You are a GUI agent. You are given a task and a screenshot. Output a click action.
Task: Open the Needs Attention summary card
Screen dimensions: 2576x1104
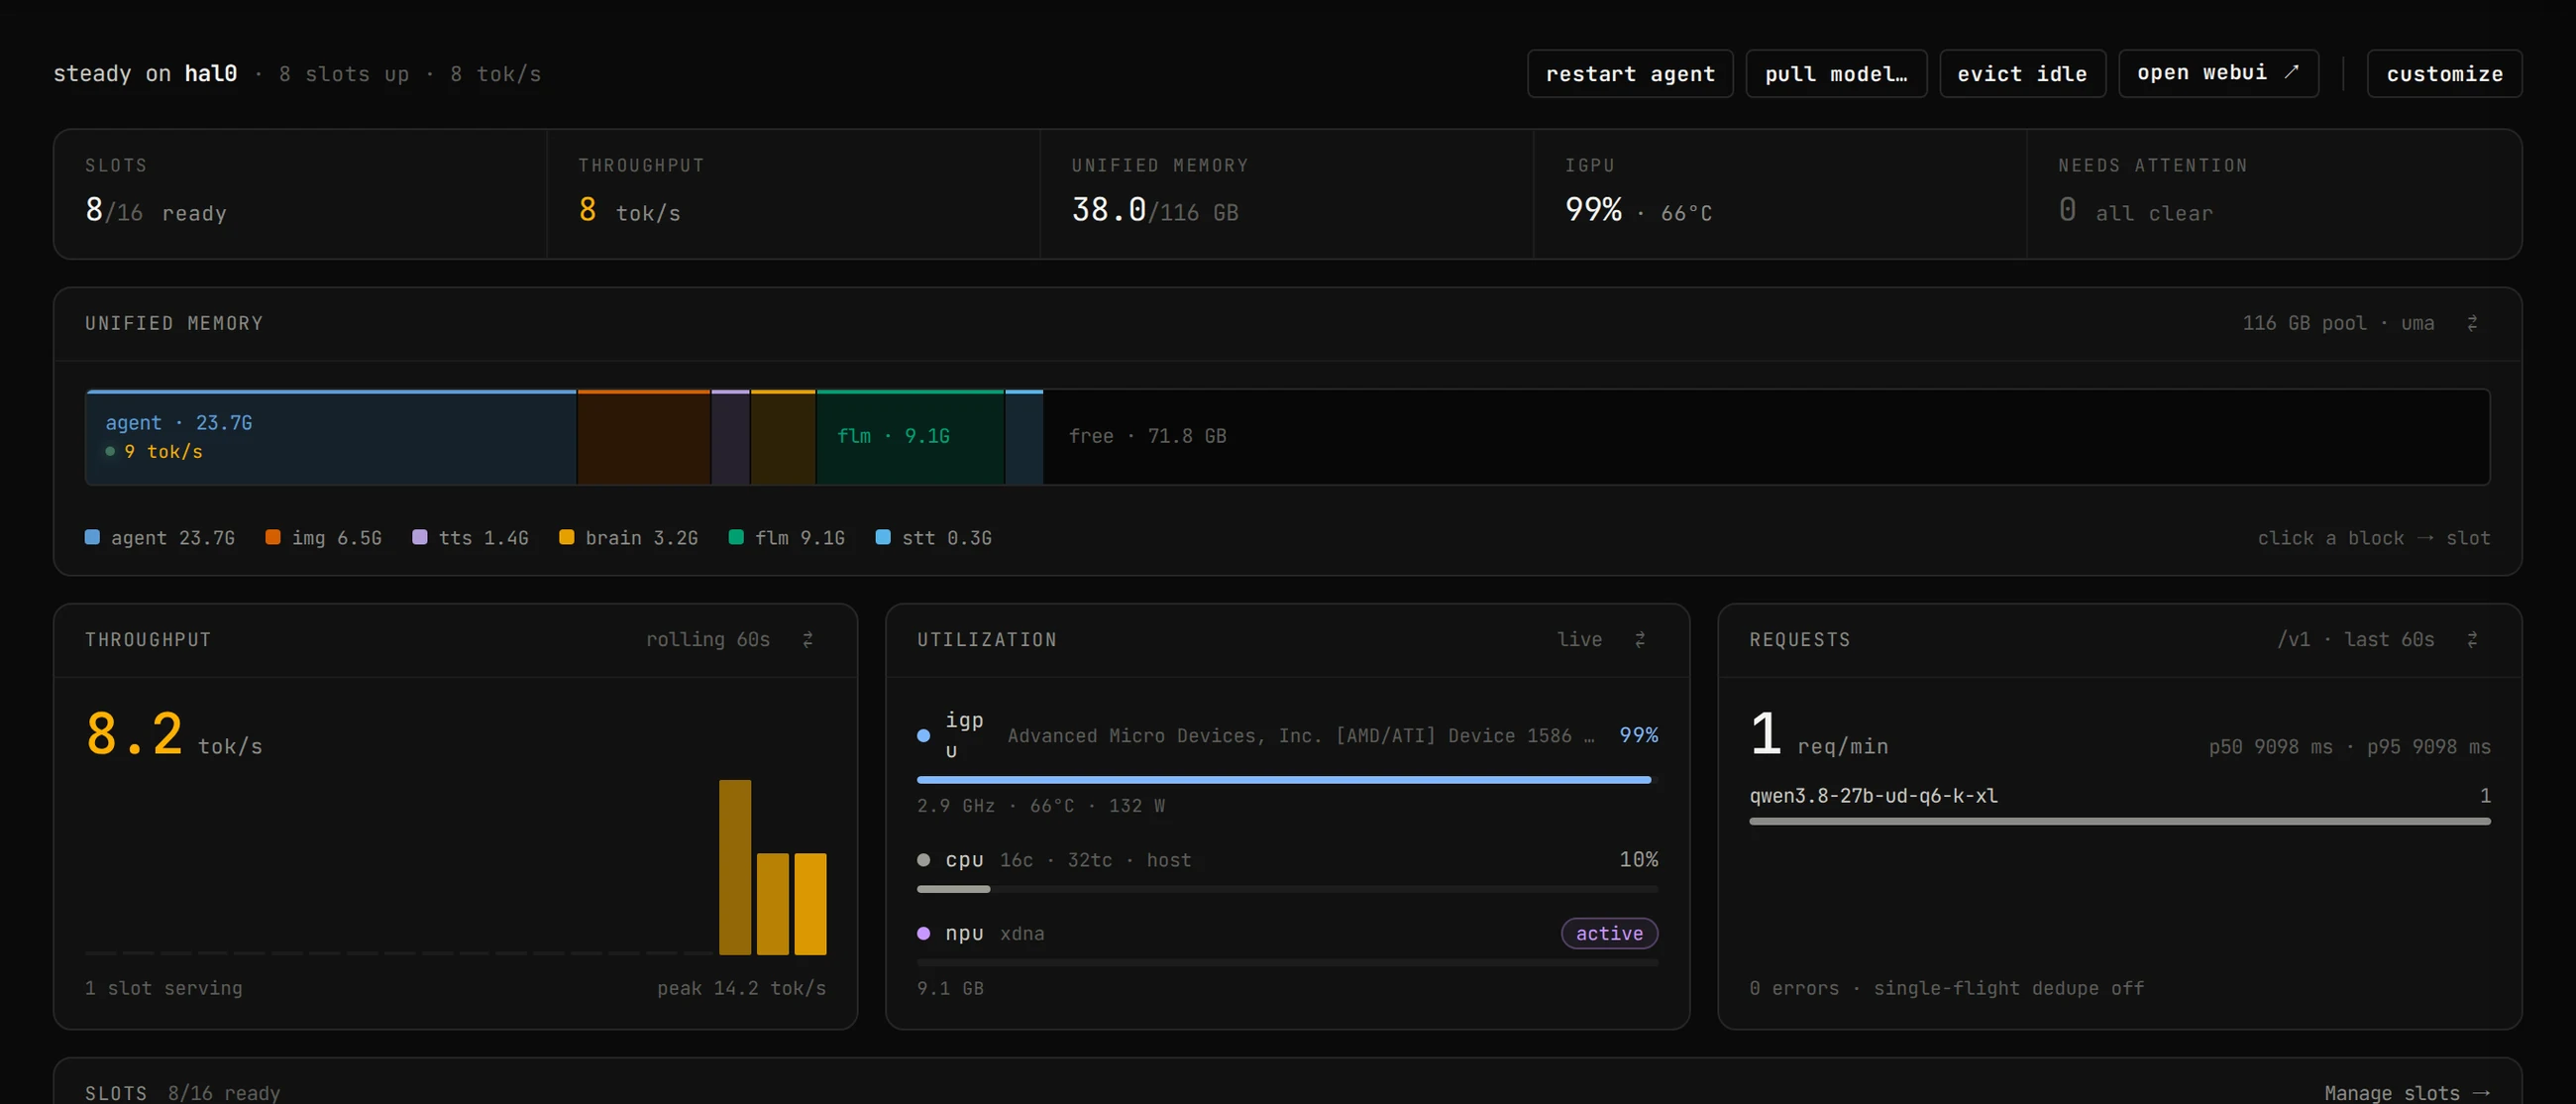[2273, 194]
